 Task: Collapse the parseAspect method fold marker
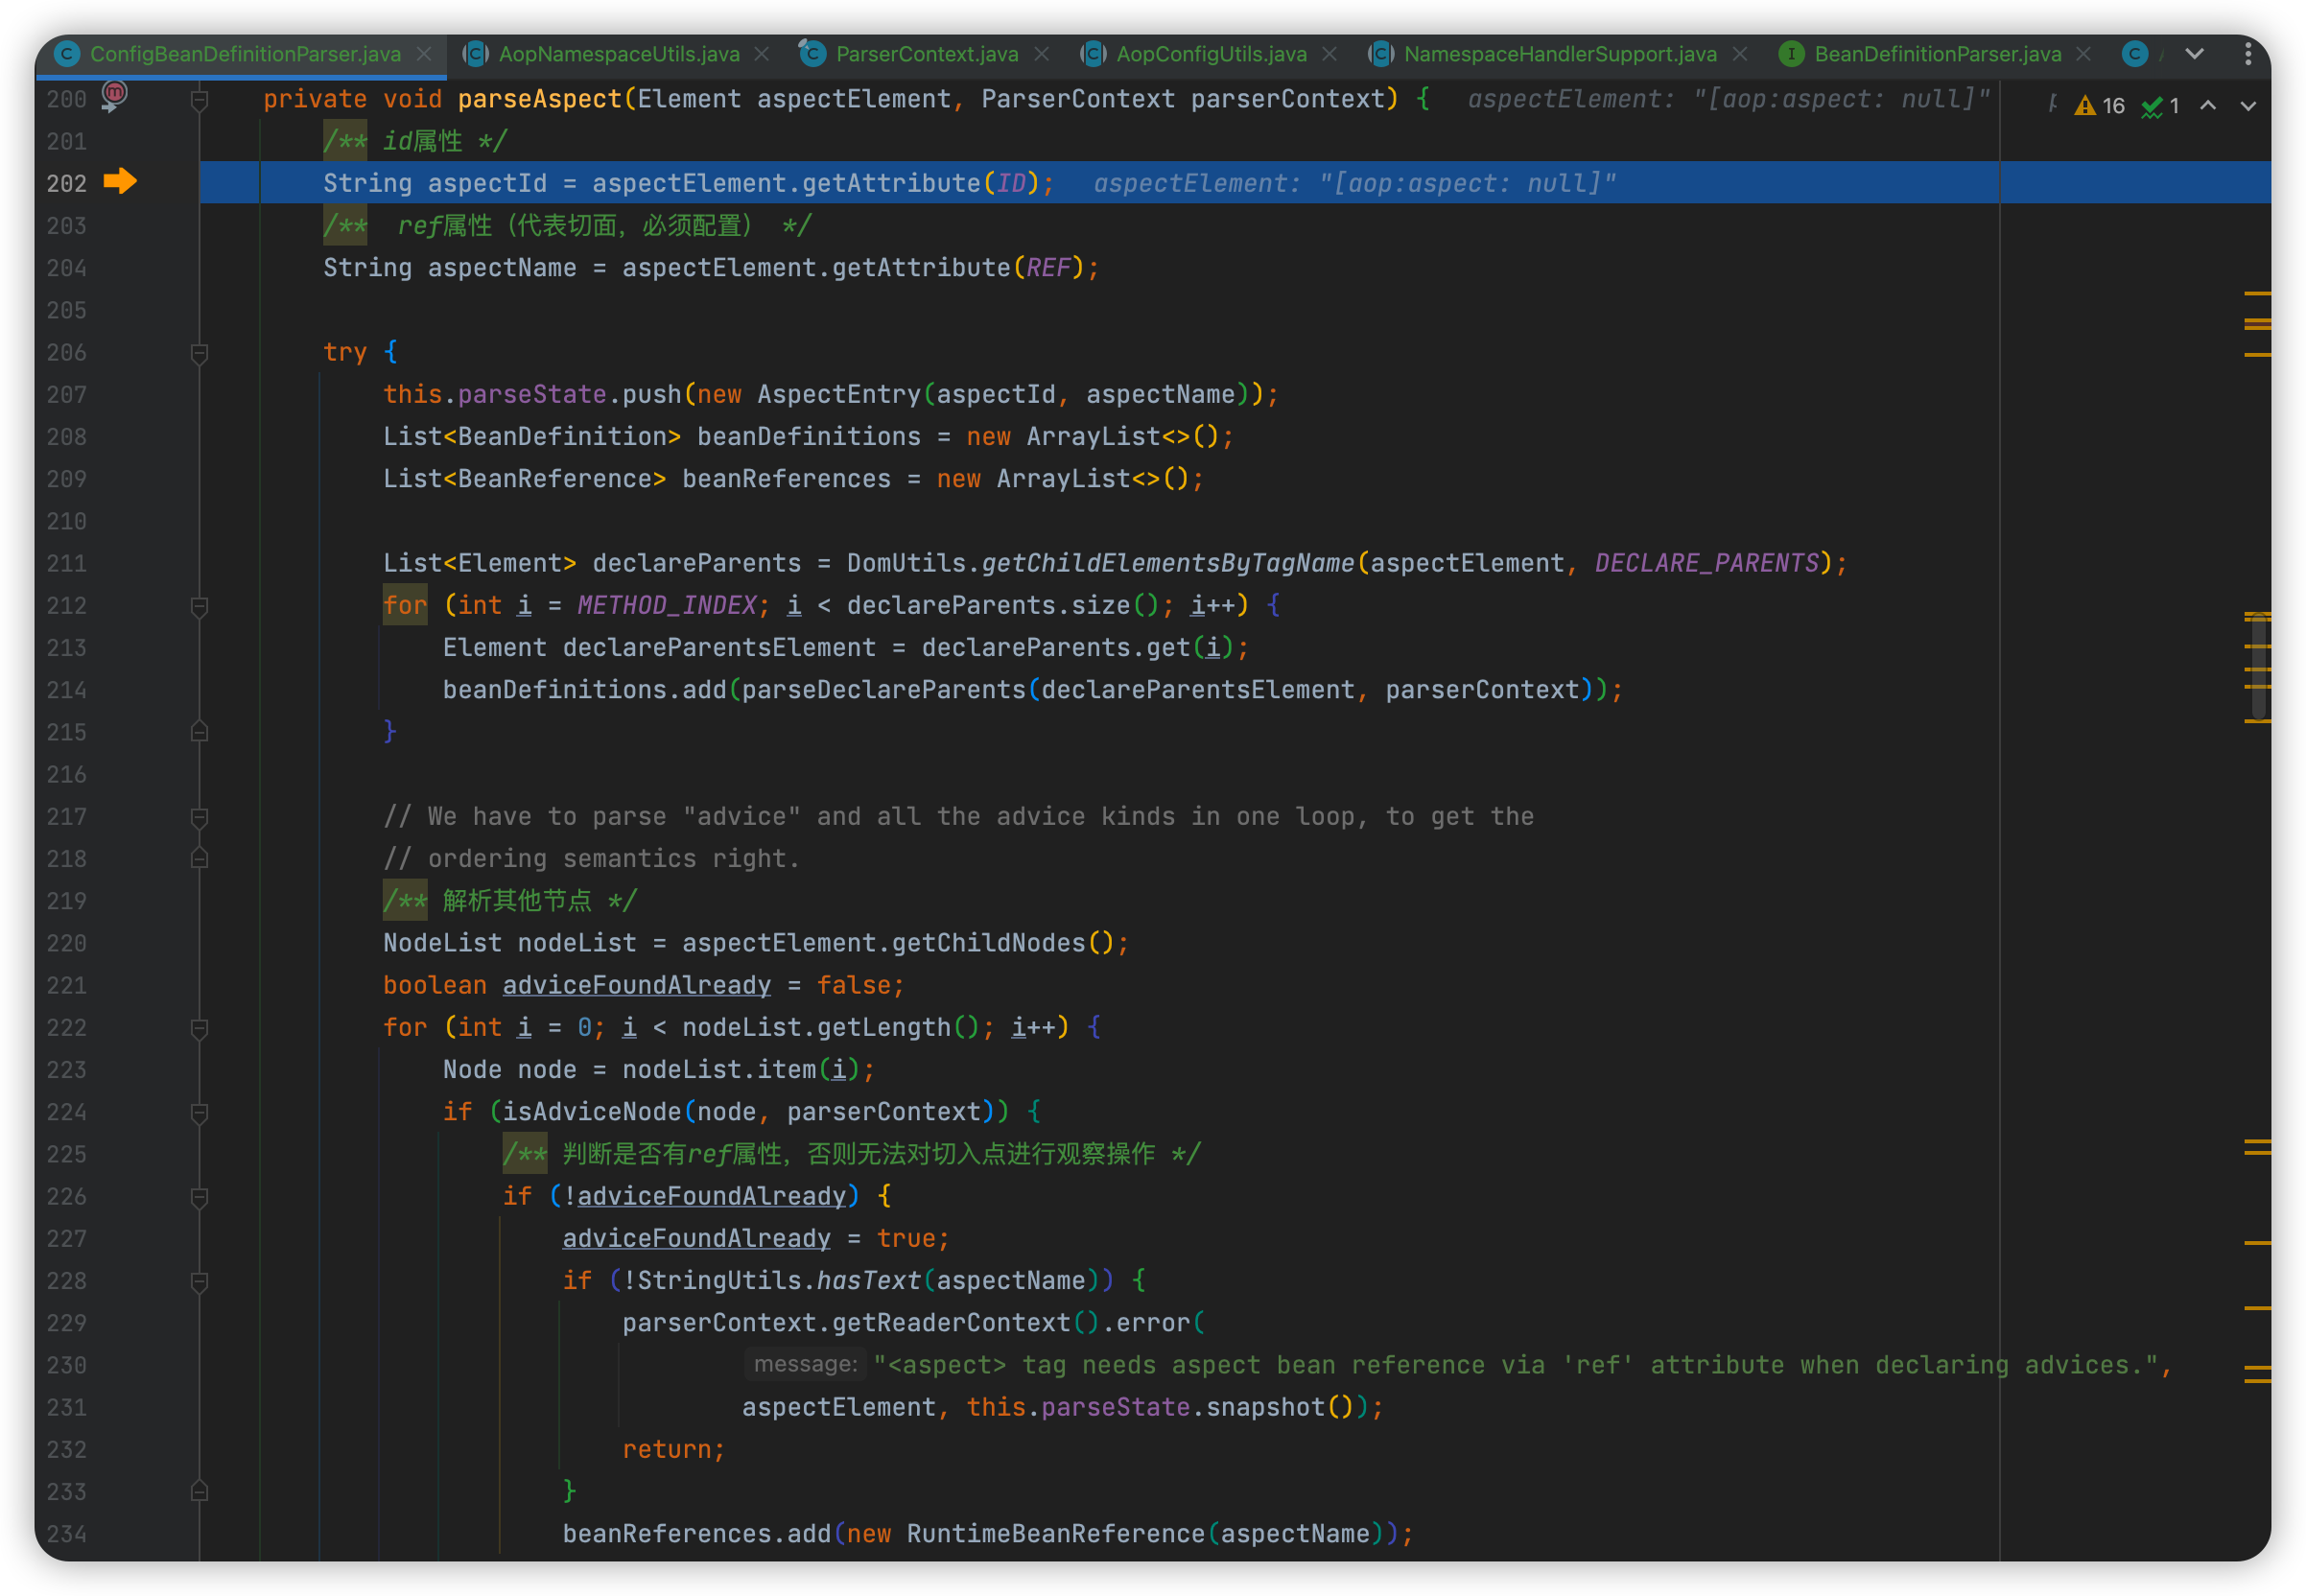click(x=199, y=100)
